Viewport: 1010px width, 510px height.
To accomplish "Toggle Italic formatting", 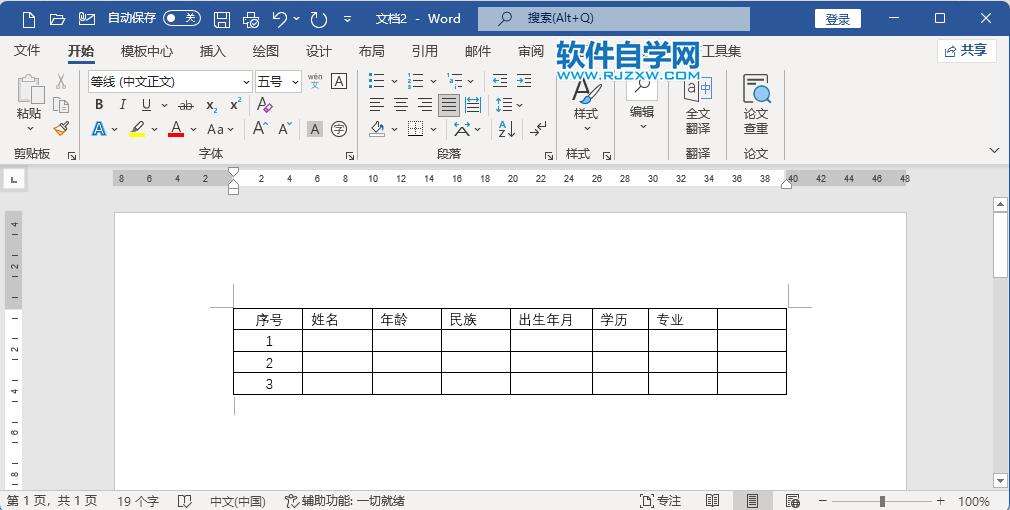I will click(122, 105).
